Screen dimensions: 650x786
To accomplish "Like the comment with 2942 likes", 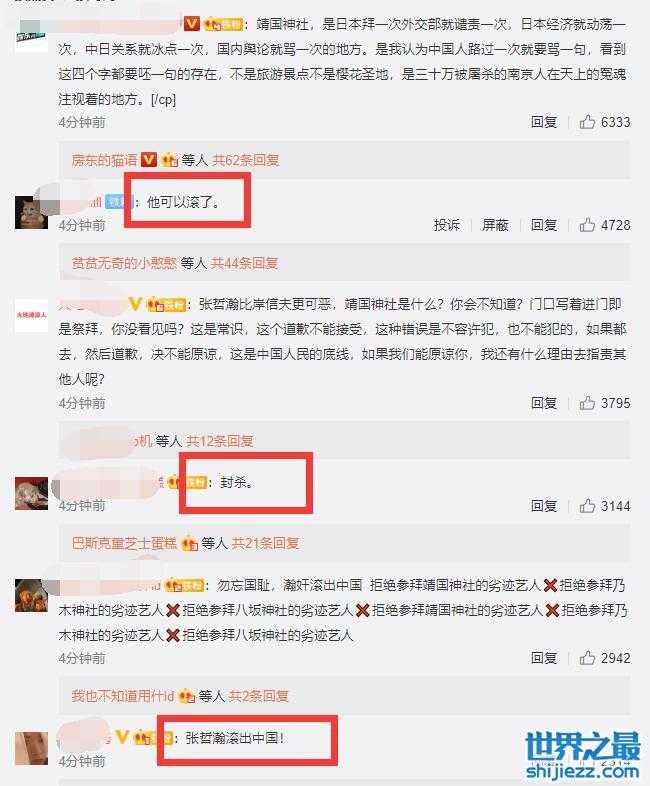I will click(x=587, y=658).
